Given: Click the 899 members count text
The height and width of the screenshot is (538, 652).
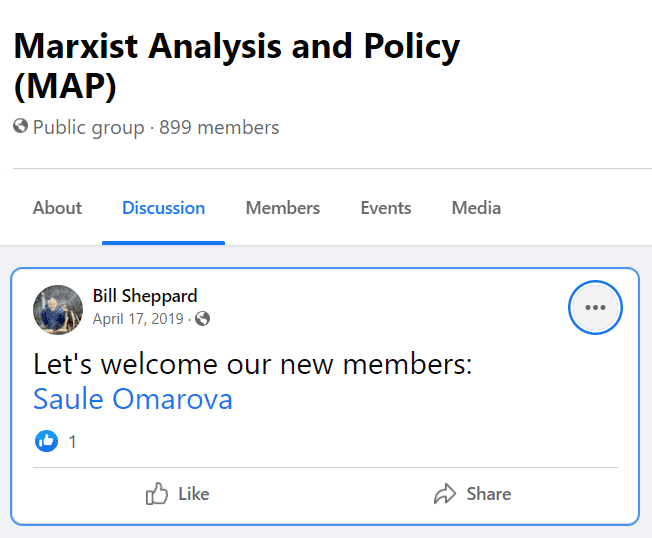Looking at the screenshot, I should 219,127.
